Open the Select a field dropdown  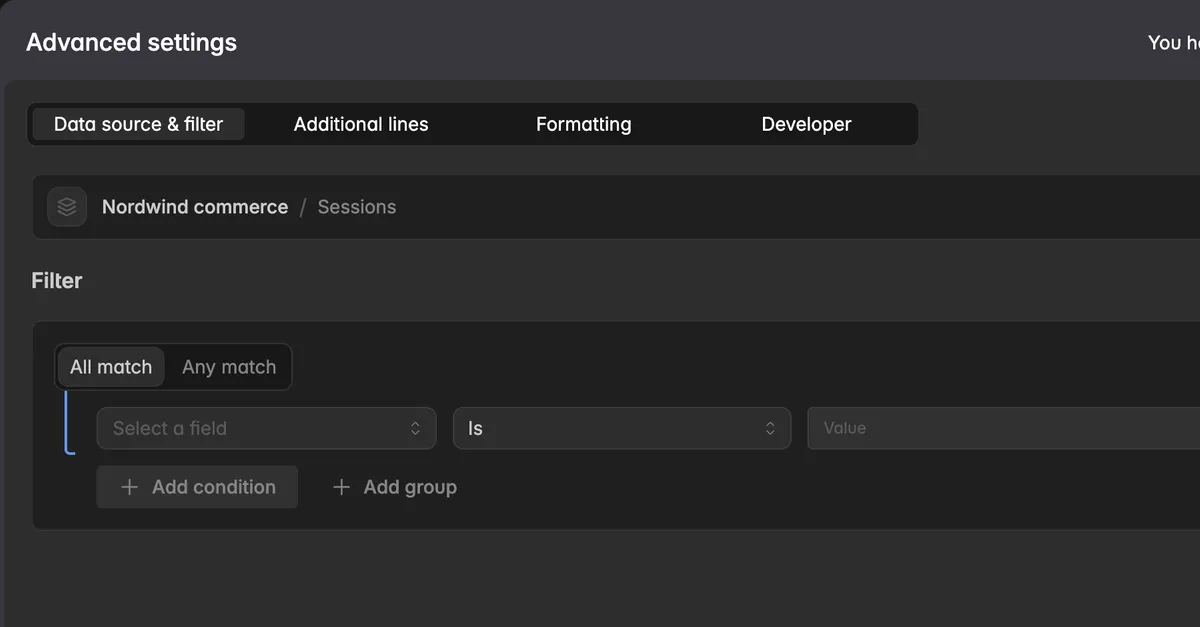pos(267,428)
